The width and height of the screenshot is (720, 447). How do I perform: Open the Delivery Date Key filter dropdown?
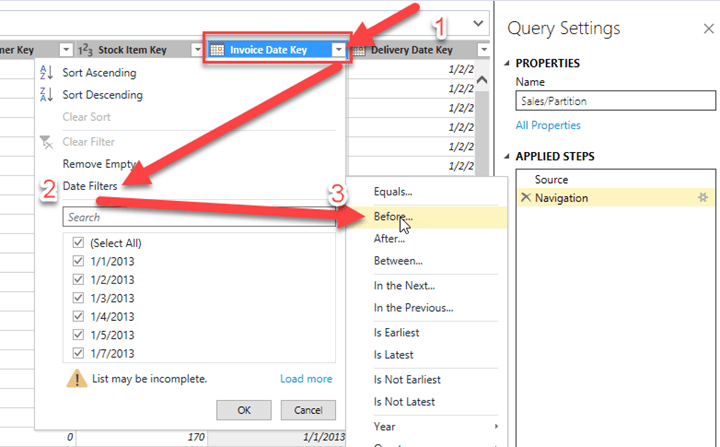tap(484, 50)
